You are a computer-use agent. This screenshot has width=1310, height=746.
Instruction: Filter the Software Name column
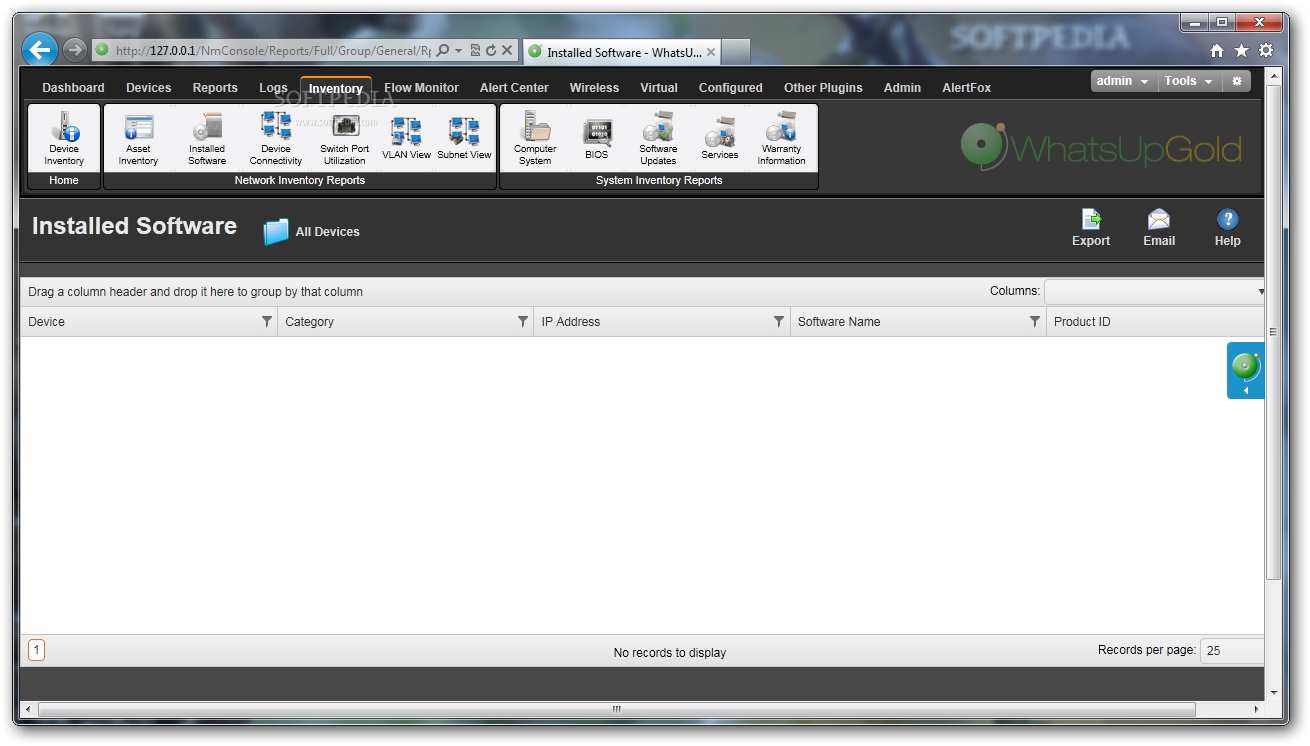click(x=1035, y=322)
